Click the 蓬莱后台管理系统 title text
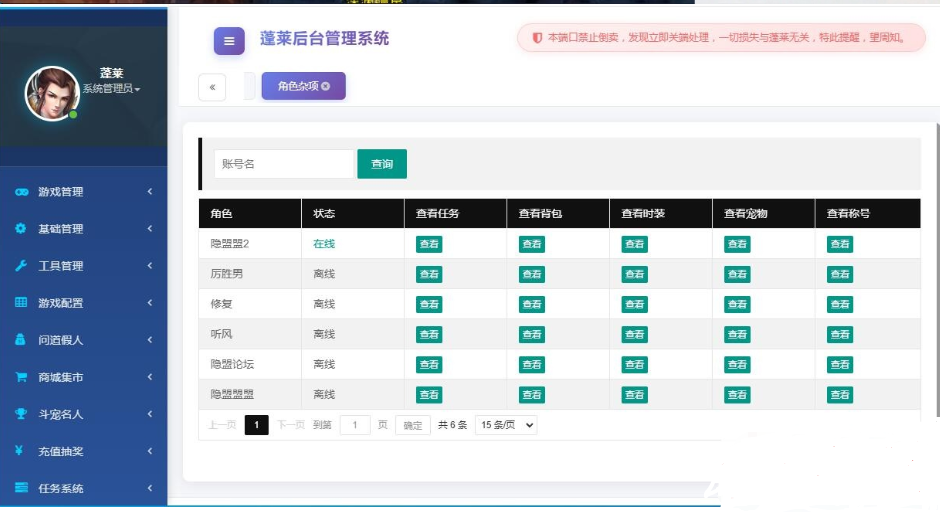940x512 pixels. tap(324, 38)
